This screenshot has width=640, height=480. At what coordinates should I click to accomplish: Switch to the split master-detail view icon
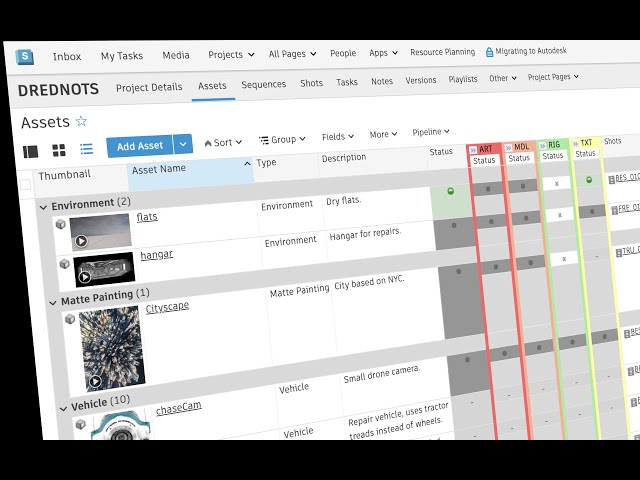(x=31, y=151)
